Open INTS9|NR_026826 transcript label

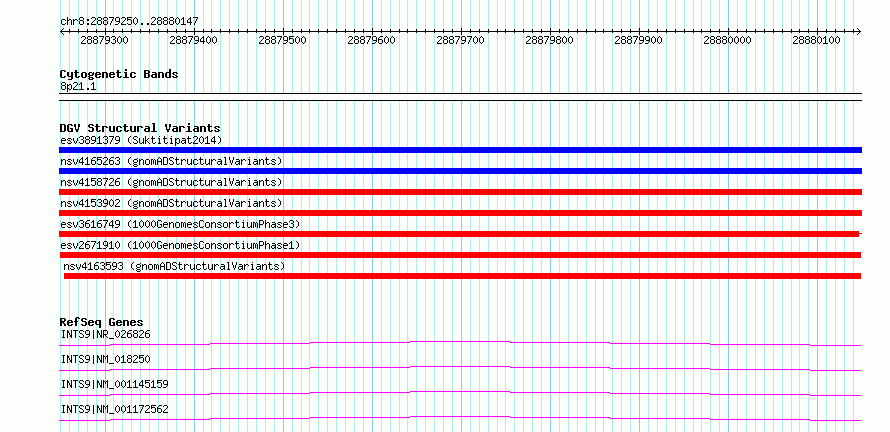coord(105,334)
